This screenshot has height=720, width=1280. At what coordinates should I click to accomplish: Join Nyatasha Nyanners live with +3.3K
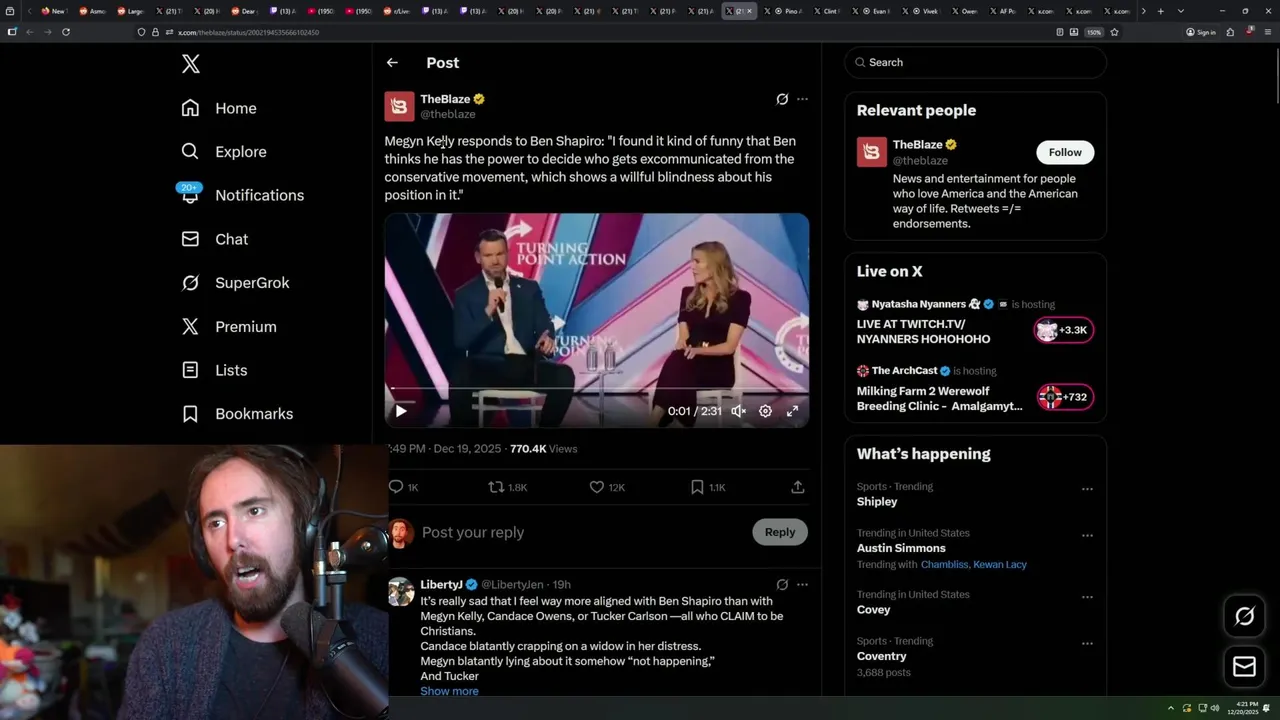1064,330
